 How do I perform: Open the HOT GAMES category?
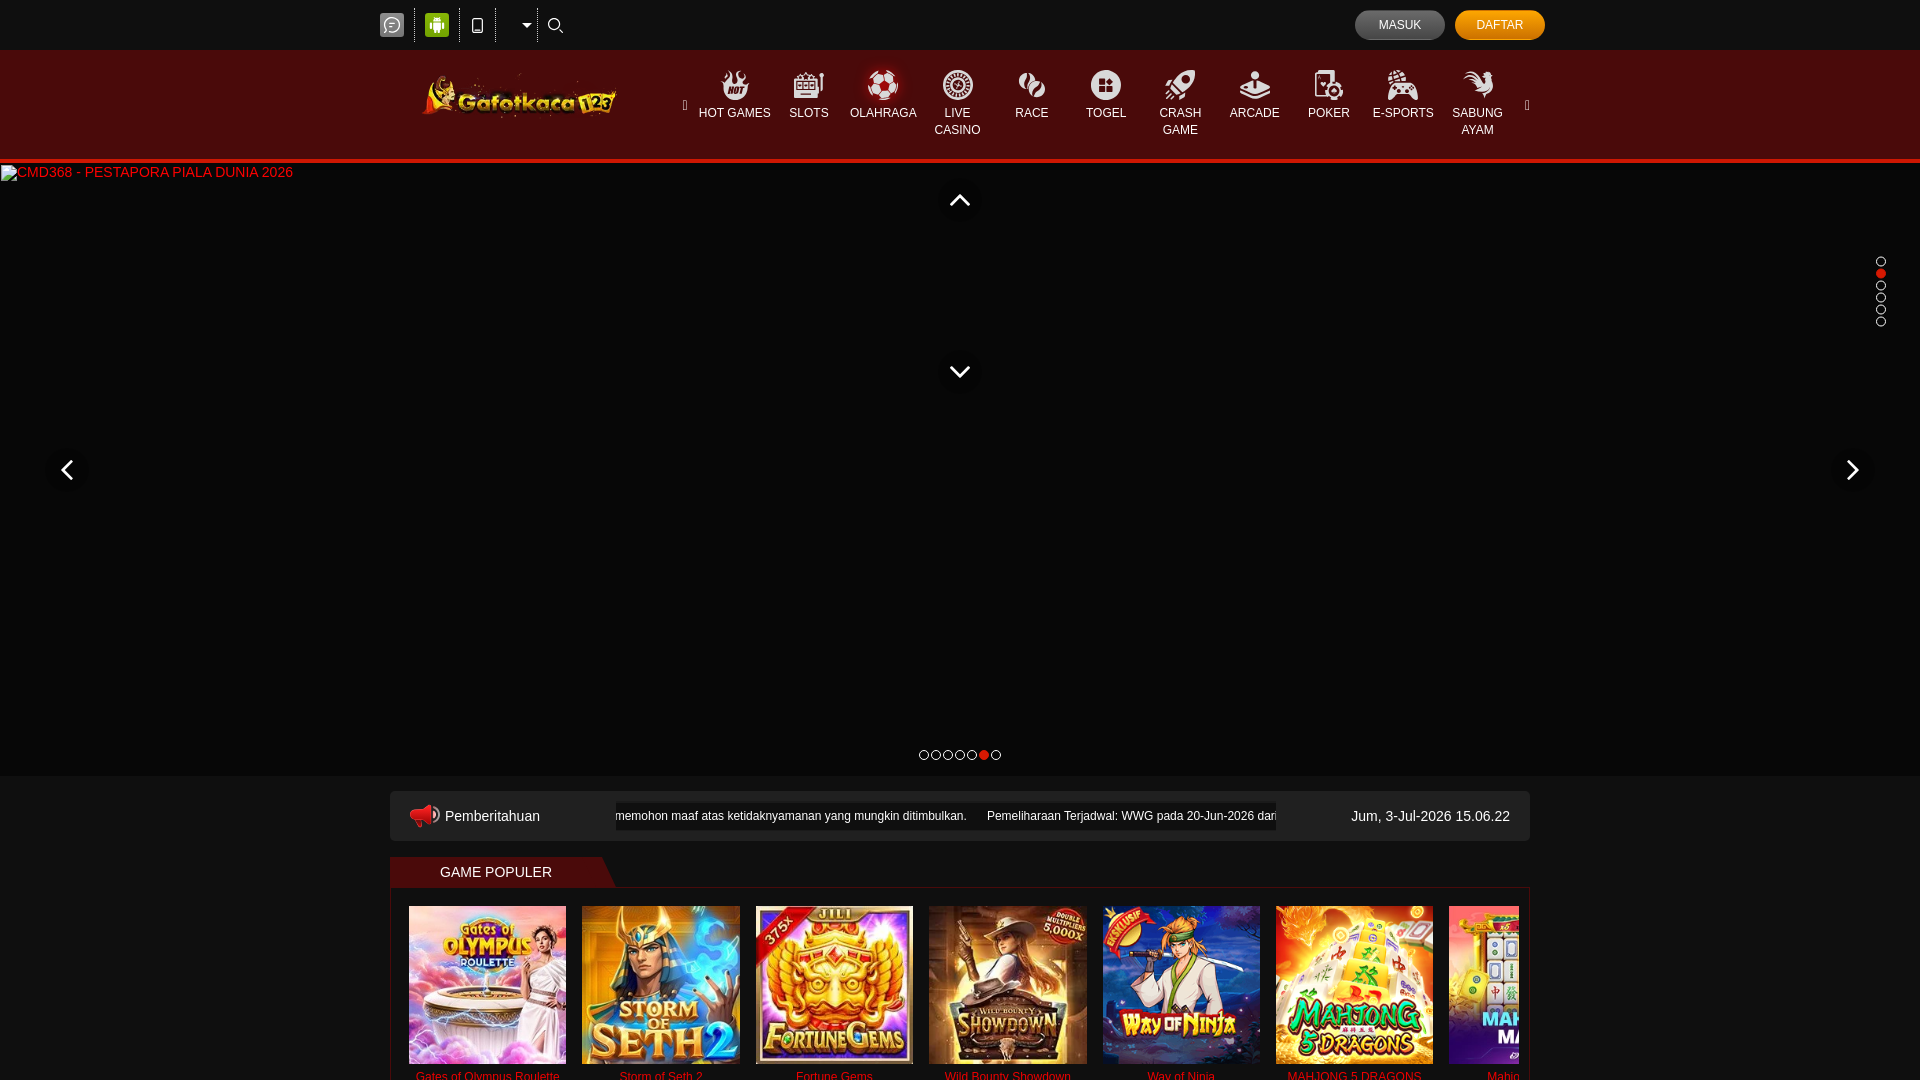click(734, 96)
